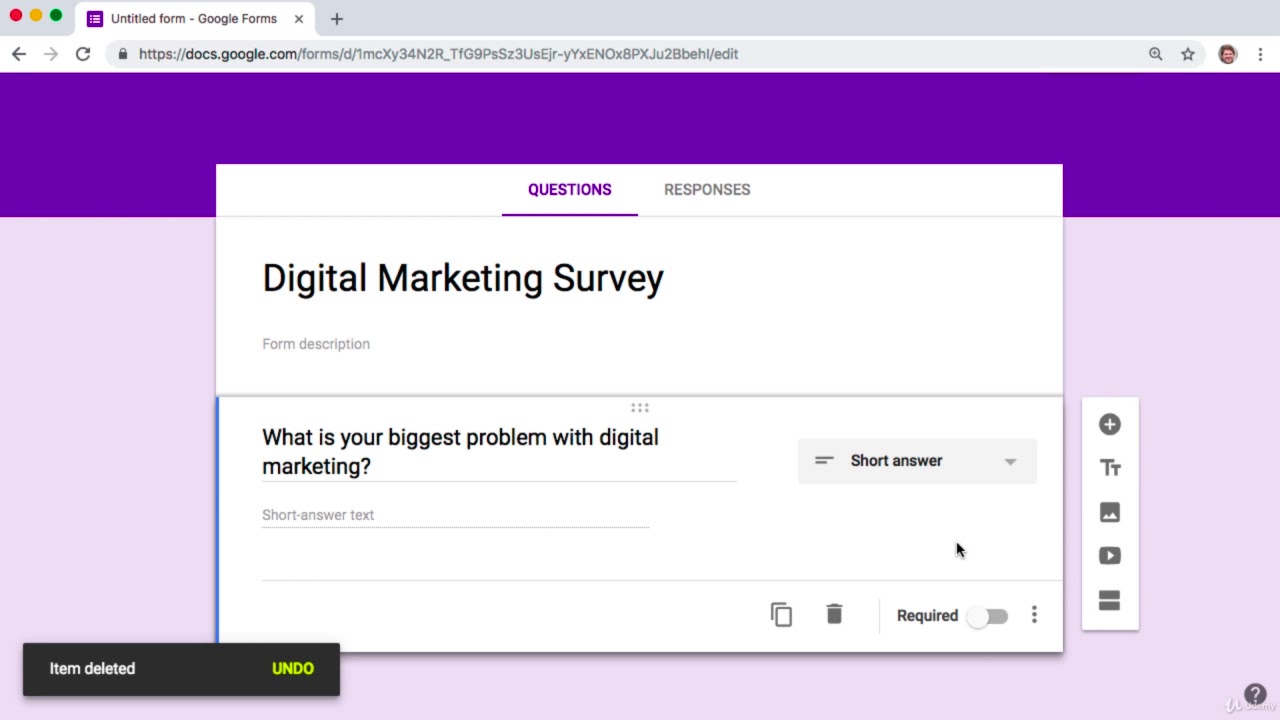Reload the page with the refresh button
Screen dimensions: 1280x720
[x=83, y=54]
